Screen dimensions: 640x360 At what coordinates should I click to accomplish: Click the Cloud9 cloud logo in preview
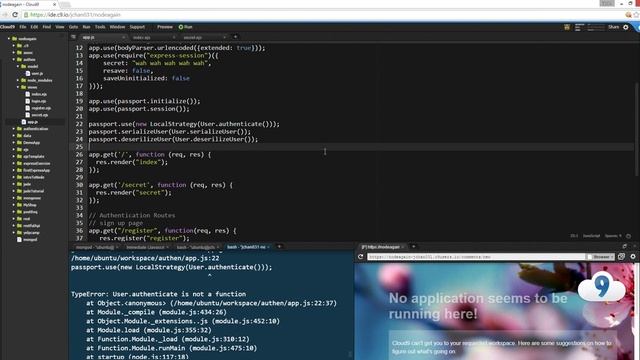click(x=602, y=287)
